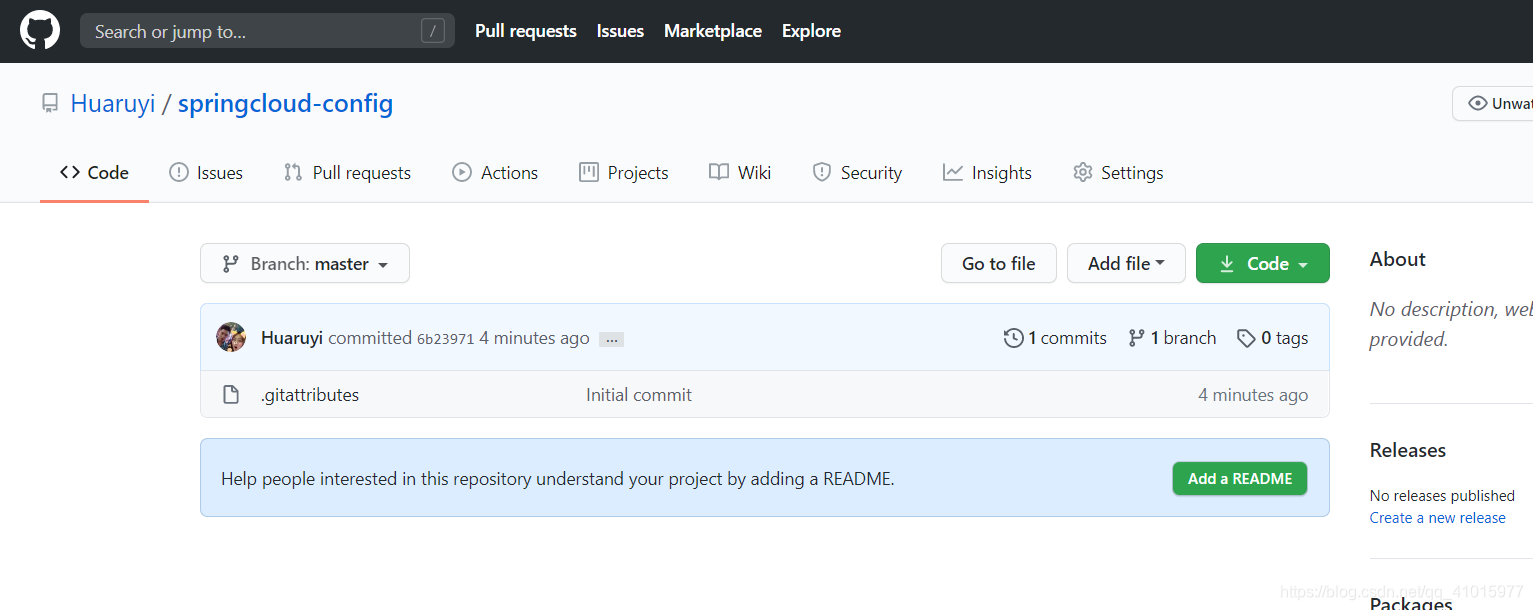Open the Projects tab
1533x610 pixels.
coord(624,172)
